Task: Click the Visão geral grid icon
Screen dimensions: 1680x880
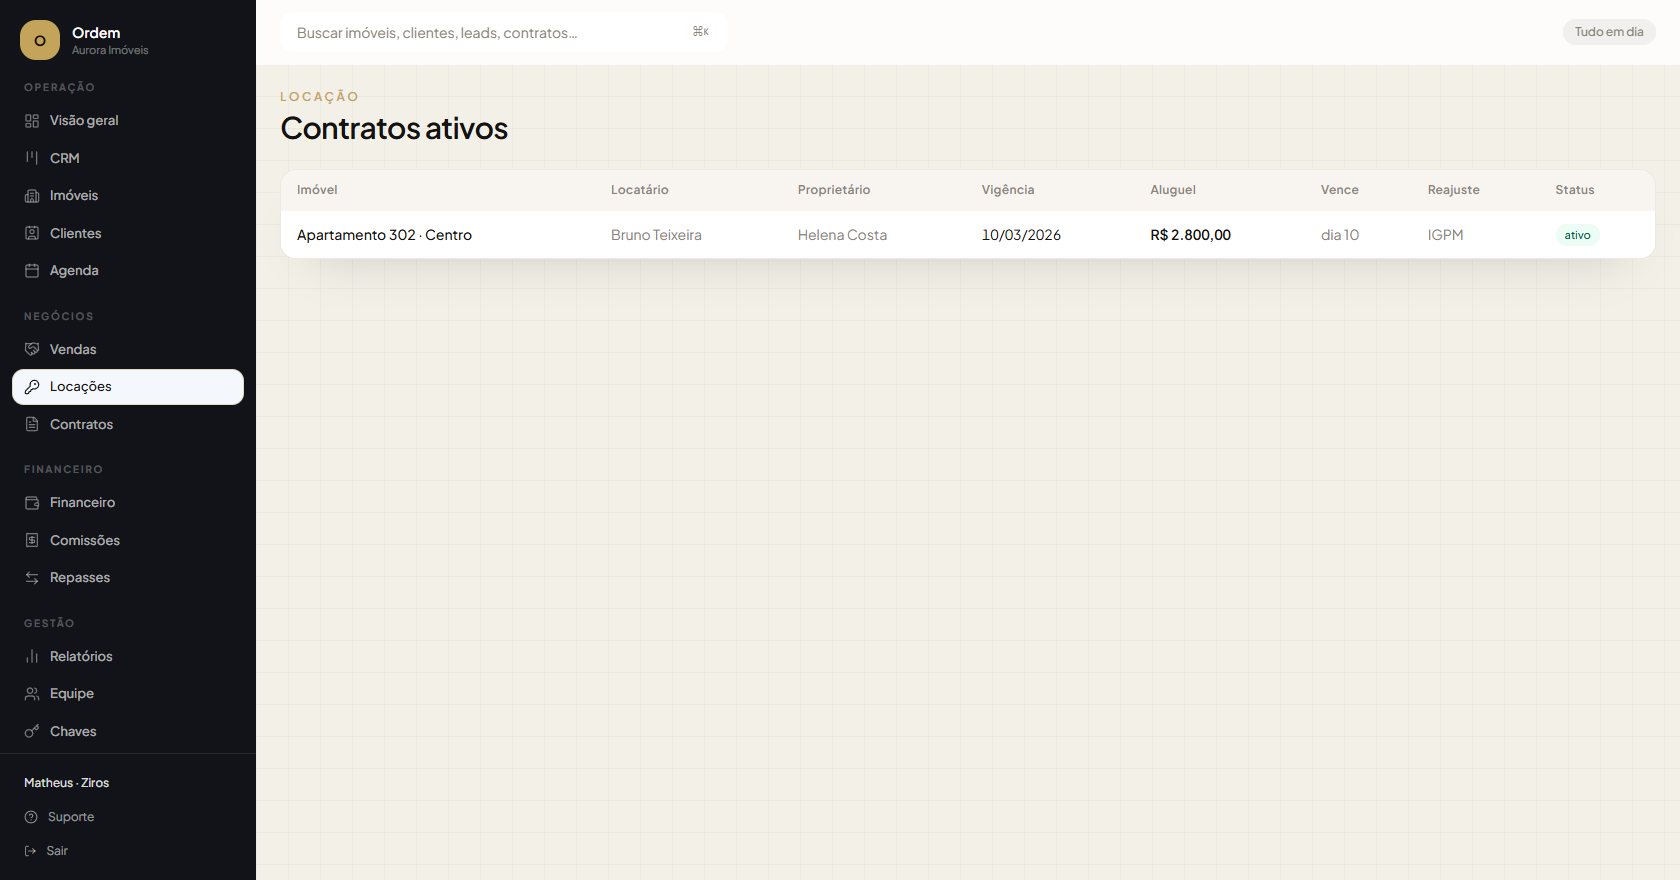Action: pos(32,121)
